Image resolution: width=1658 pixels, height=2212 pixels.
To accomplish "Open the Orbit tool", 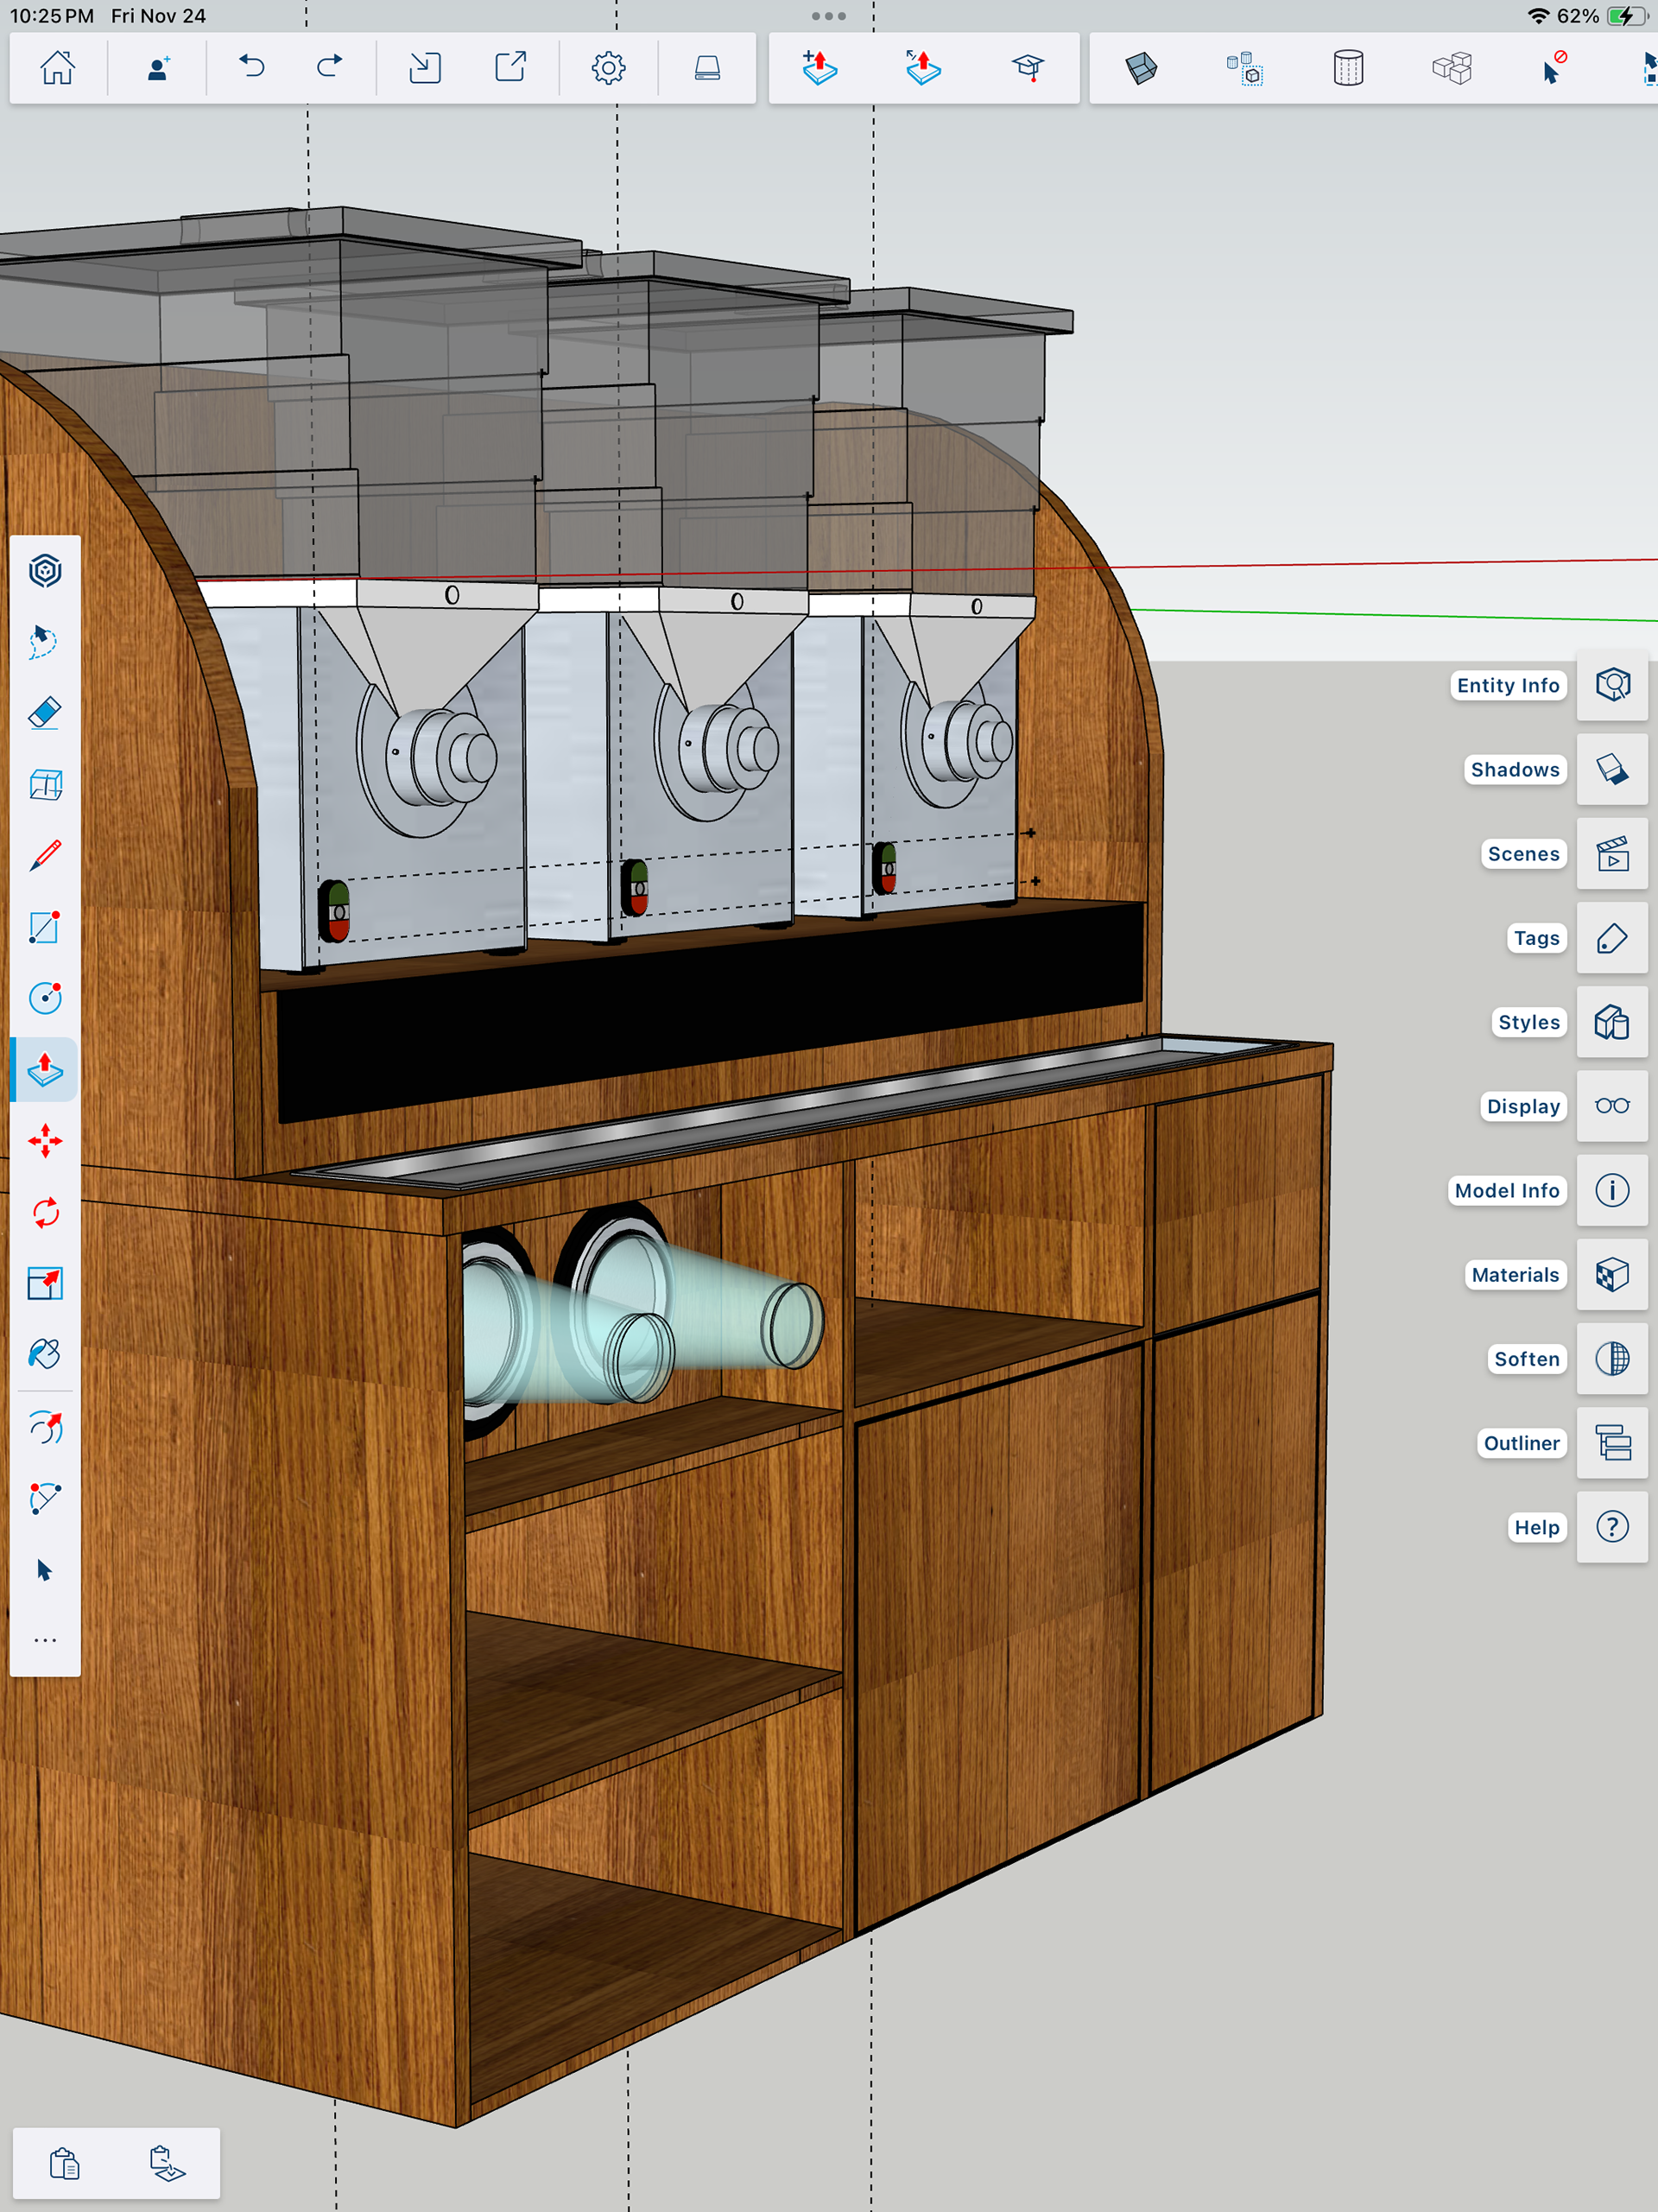I will [x=45, y=1427].
